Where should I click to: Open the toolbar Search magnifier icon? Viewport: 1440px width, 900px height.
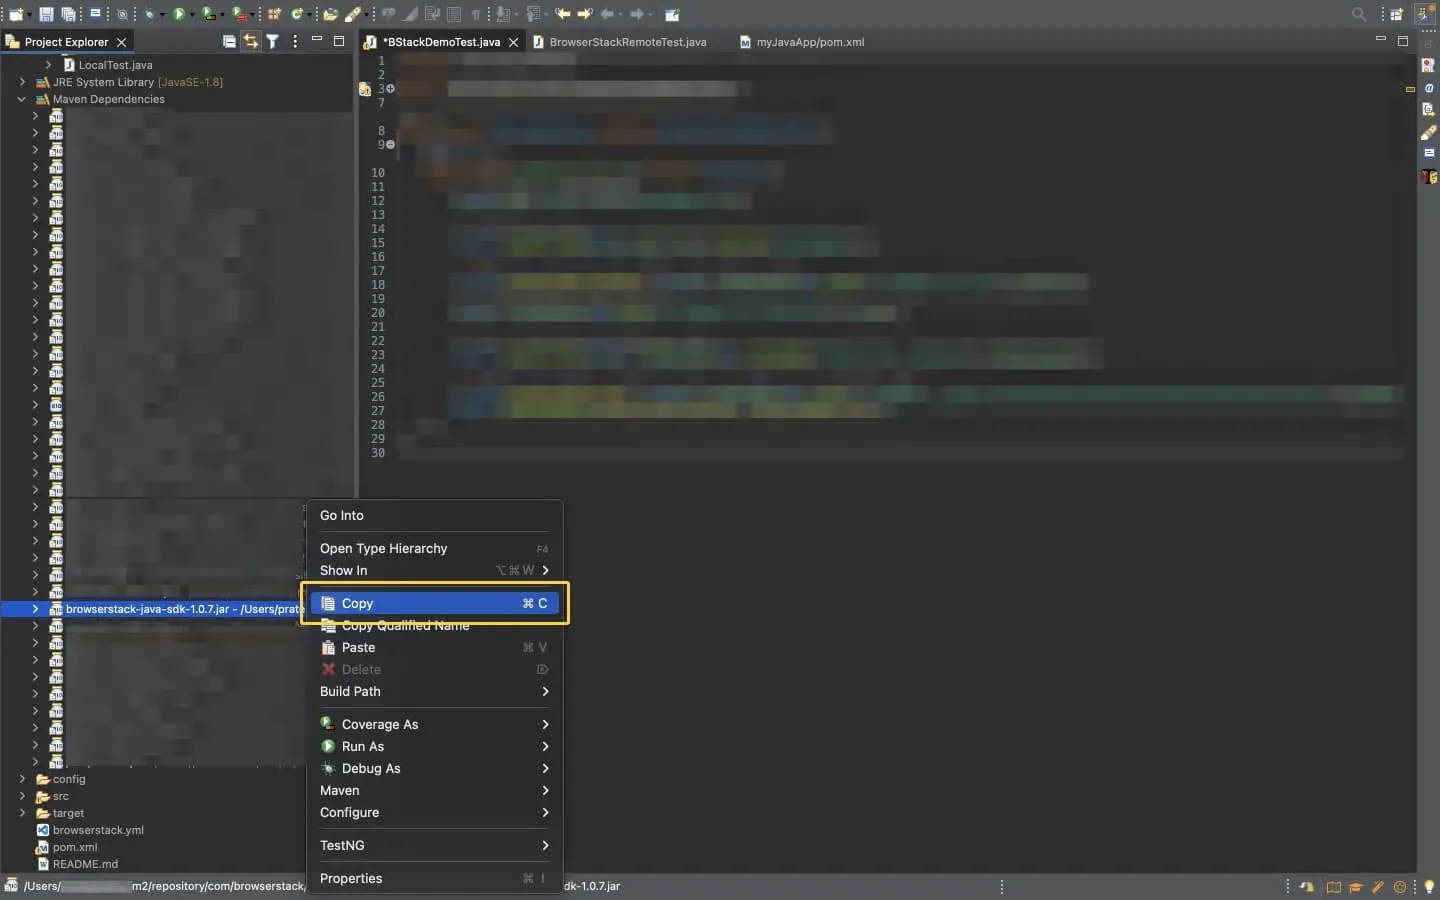[x=1358, y=14]
